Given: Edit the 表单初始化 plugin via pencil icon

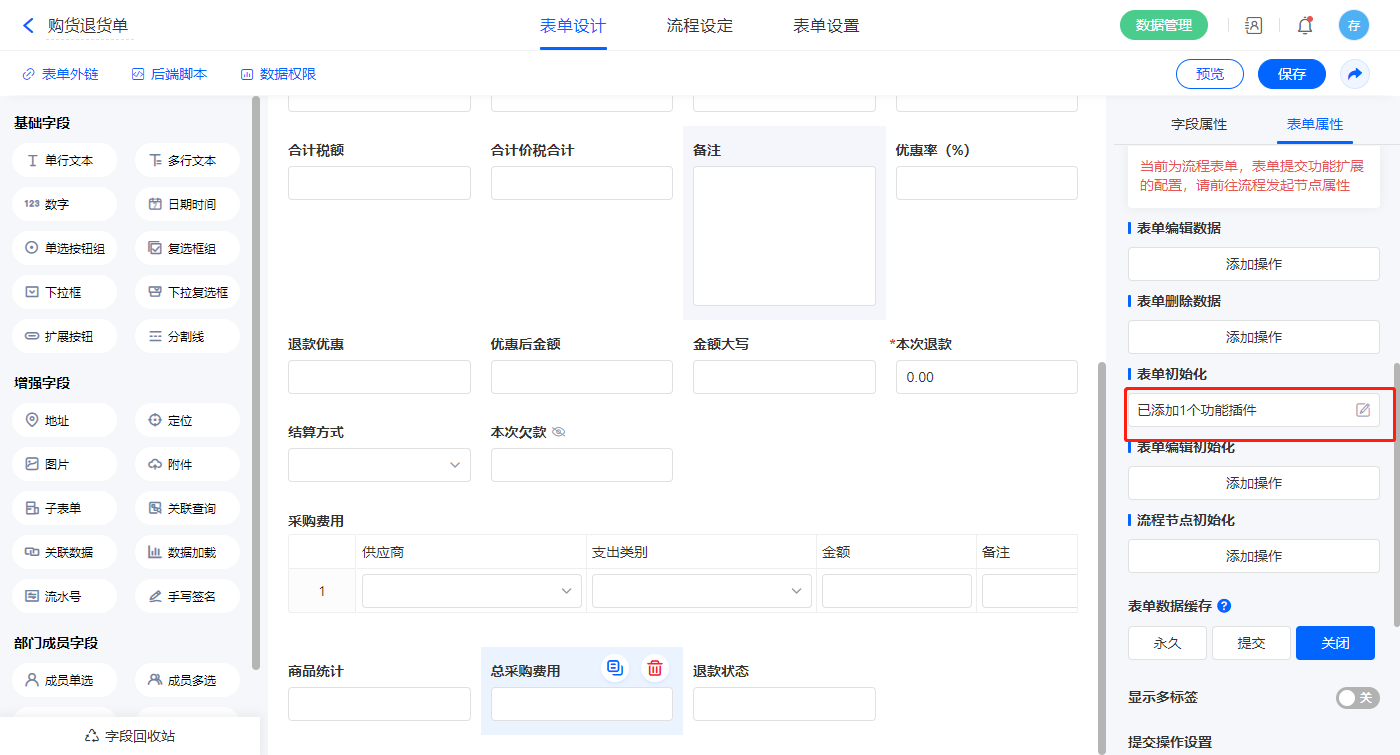Looking at the screenshot, I should coord(1362,410).
